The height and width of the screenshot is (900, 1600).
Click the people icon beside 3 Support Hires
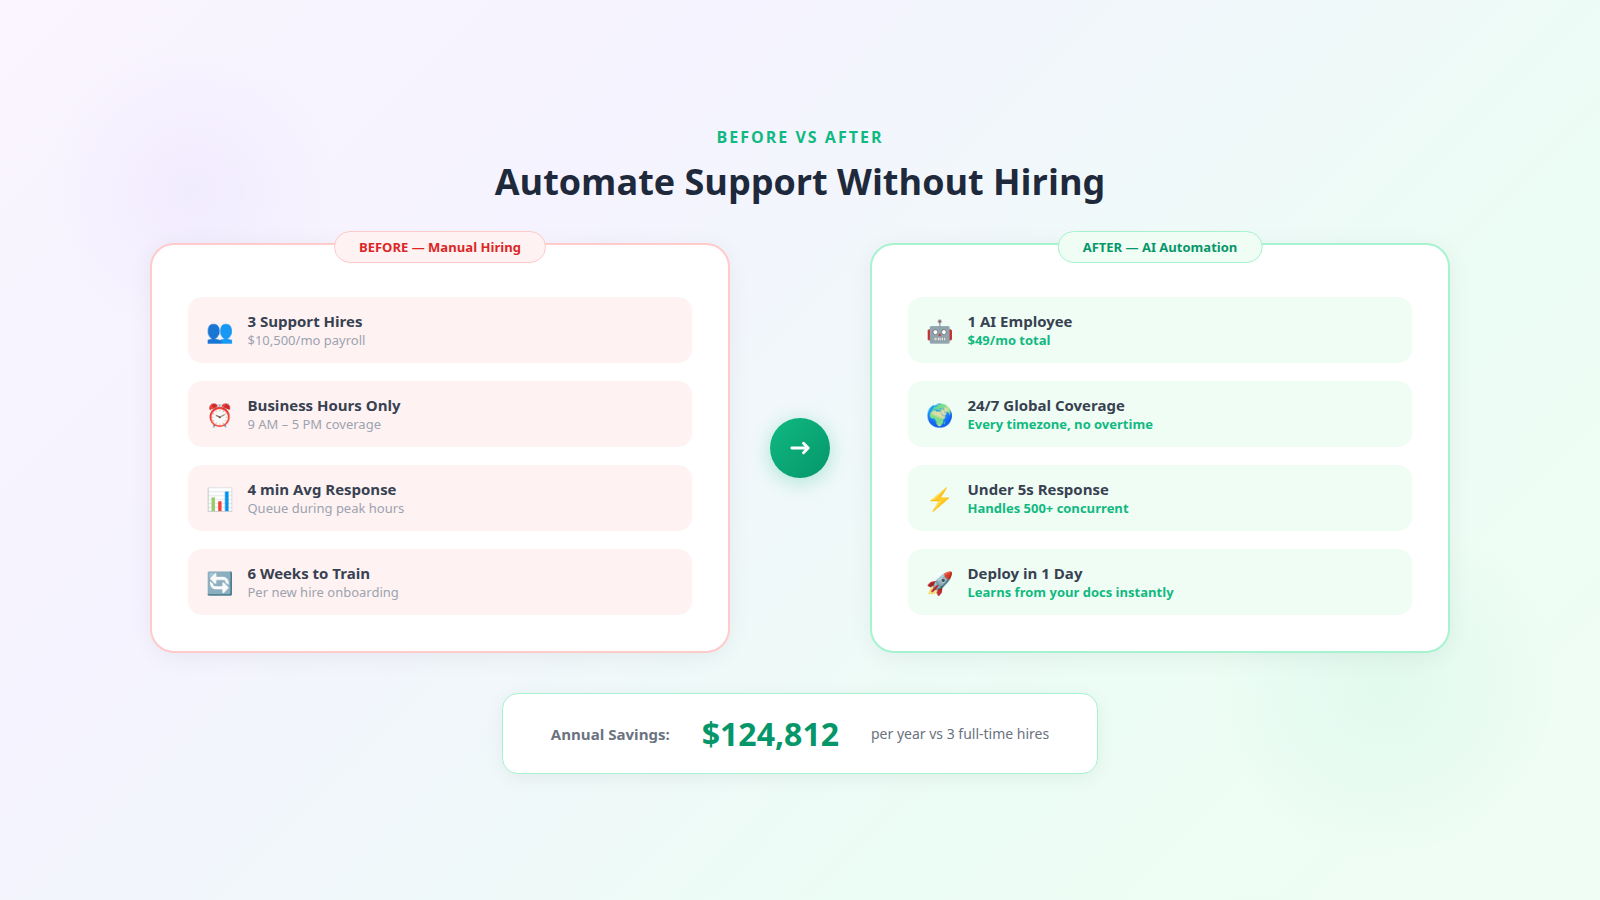tap(220, 331)
